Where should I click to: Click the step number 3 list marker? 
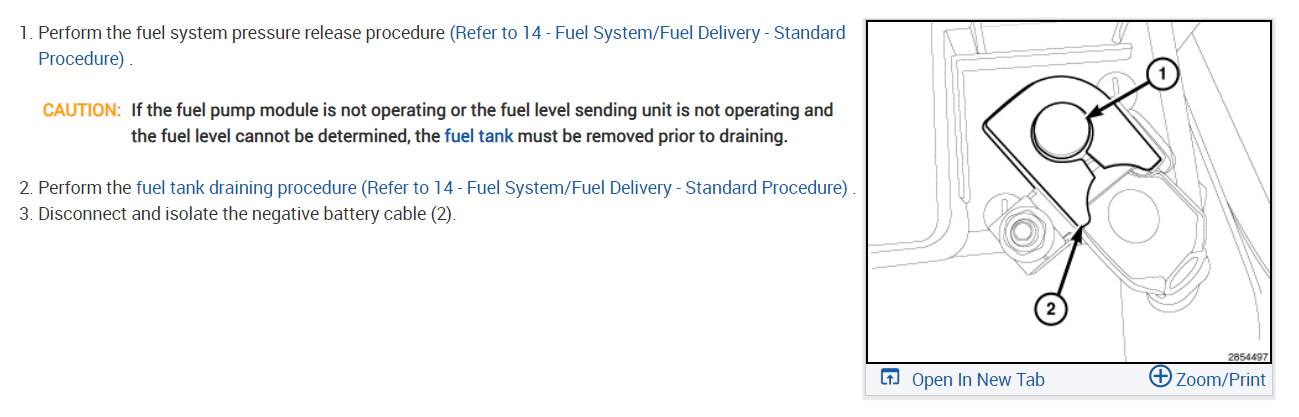[26, 215]
